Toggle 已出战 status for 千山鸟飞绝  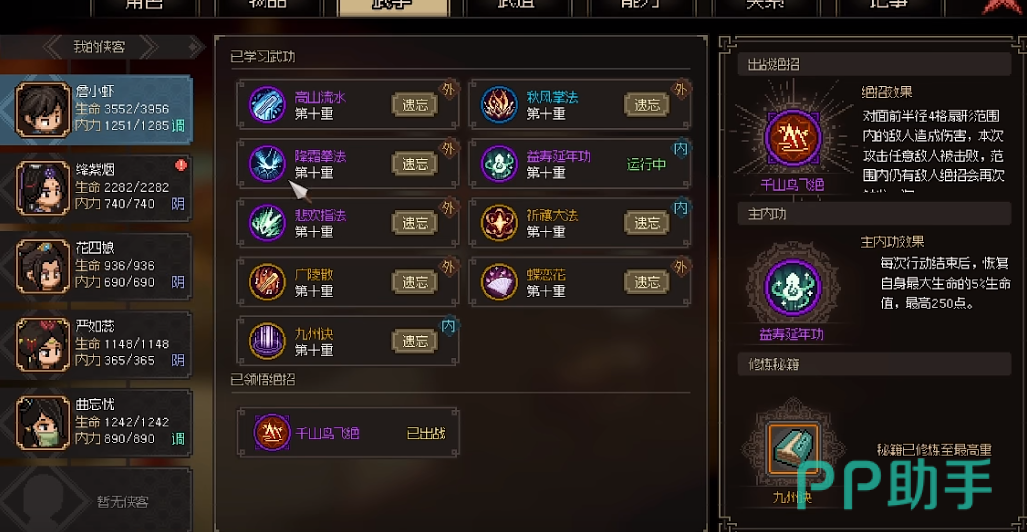426,434
